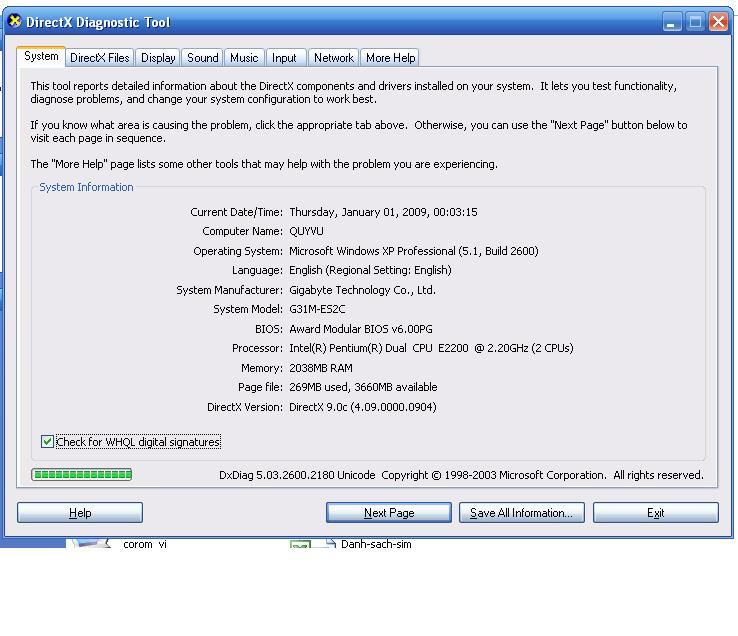Viewport: 738px width, 636px height.
Task: Open the More Help tab
Action: [x=390, y=58]
